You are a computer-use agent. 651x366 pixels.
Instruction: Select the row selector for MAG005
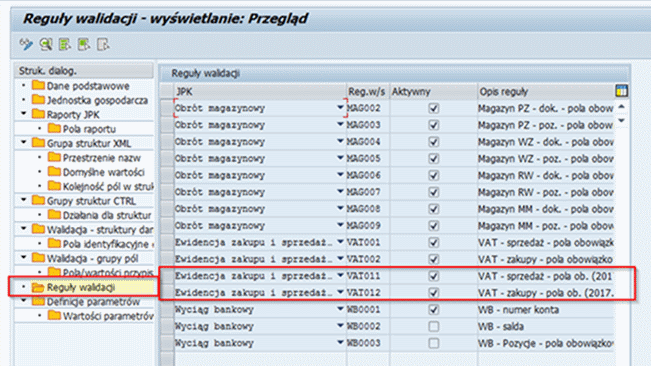(167, 159)
